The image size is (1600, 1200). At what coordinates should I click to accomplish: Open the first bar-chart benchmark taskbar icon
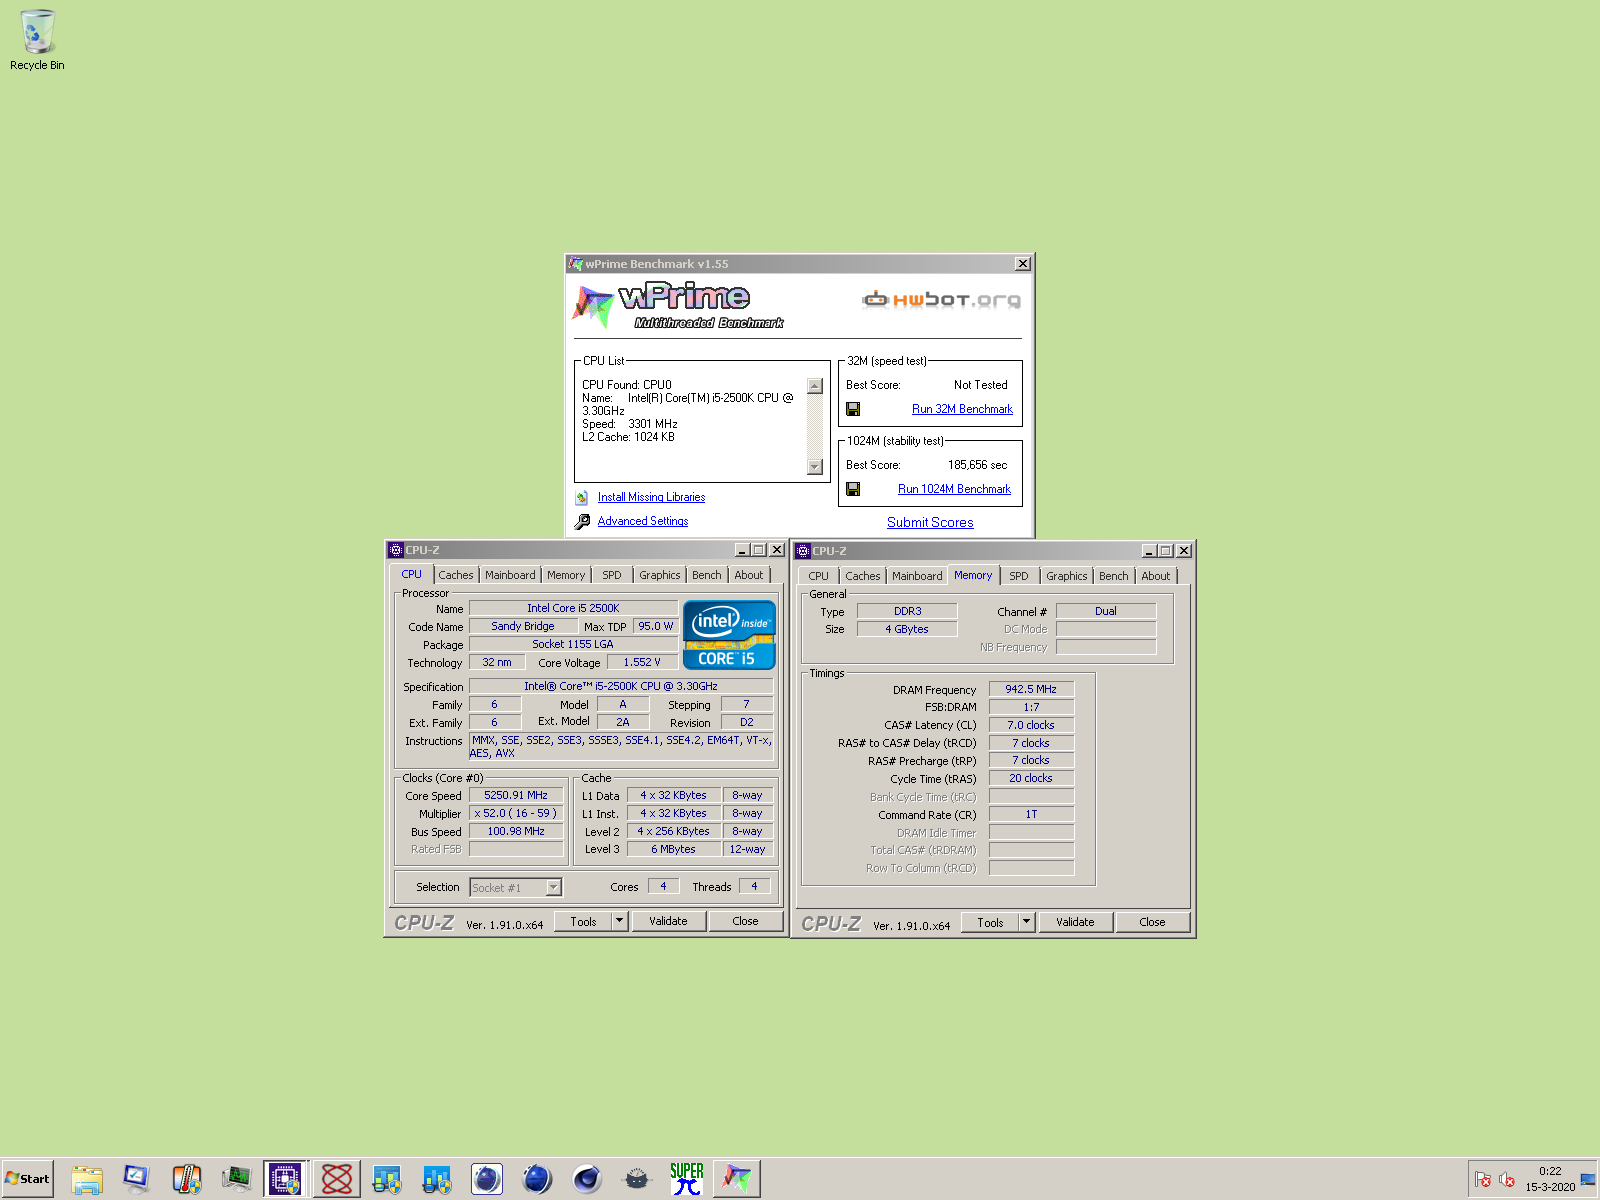[x=387, y=1179]
